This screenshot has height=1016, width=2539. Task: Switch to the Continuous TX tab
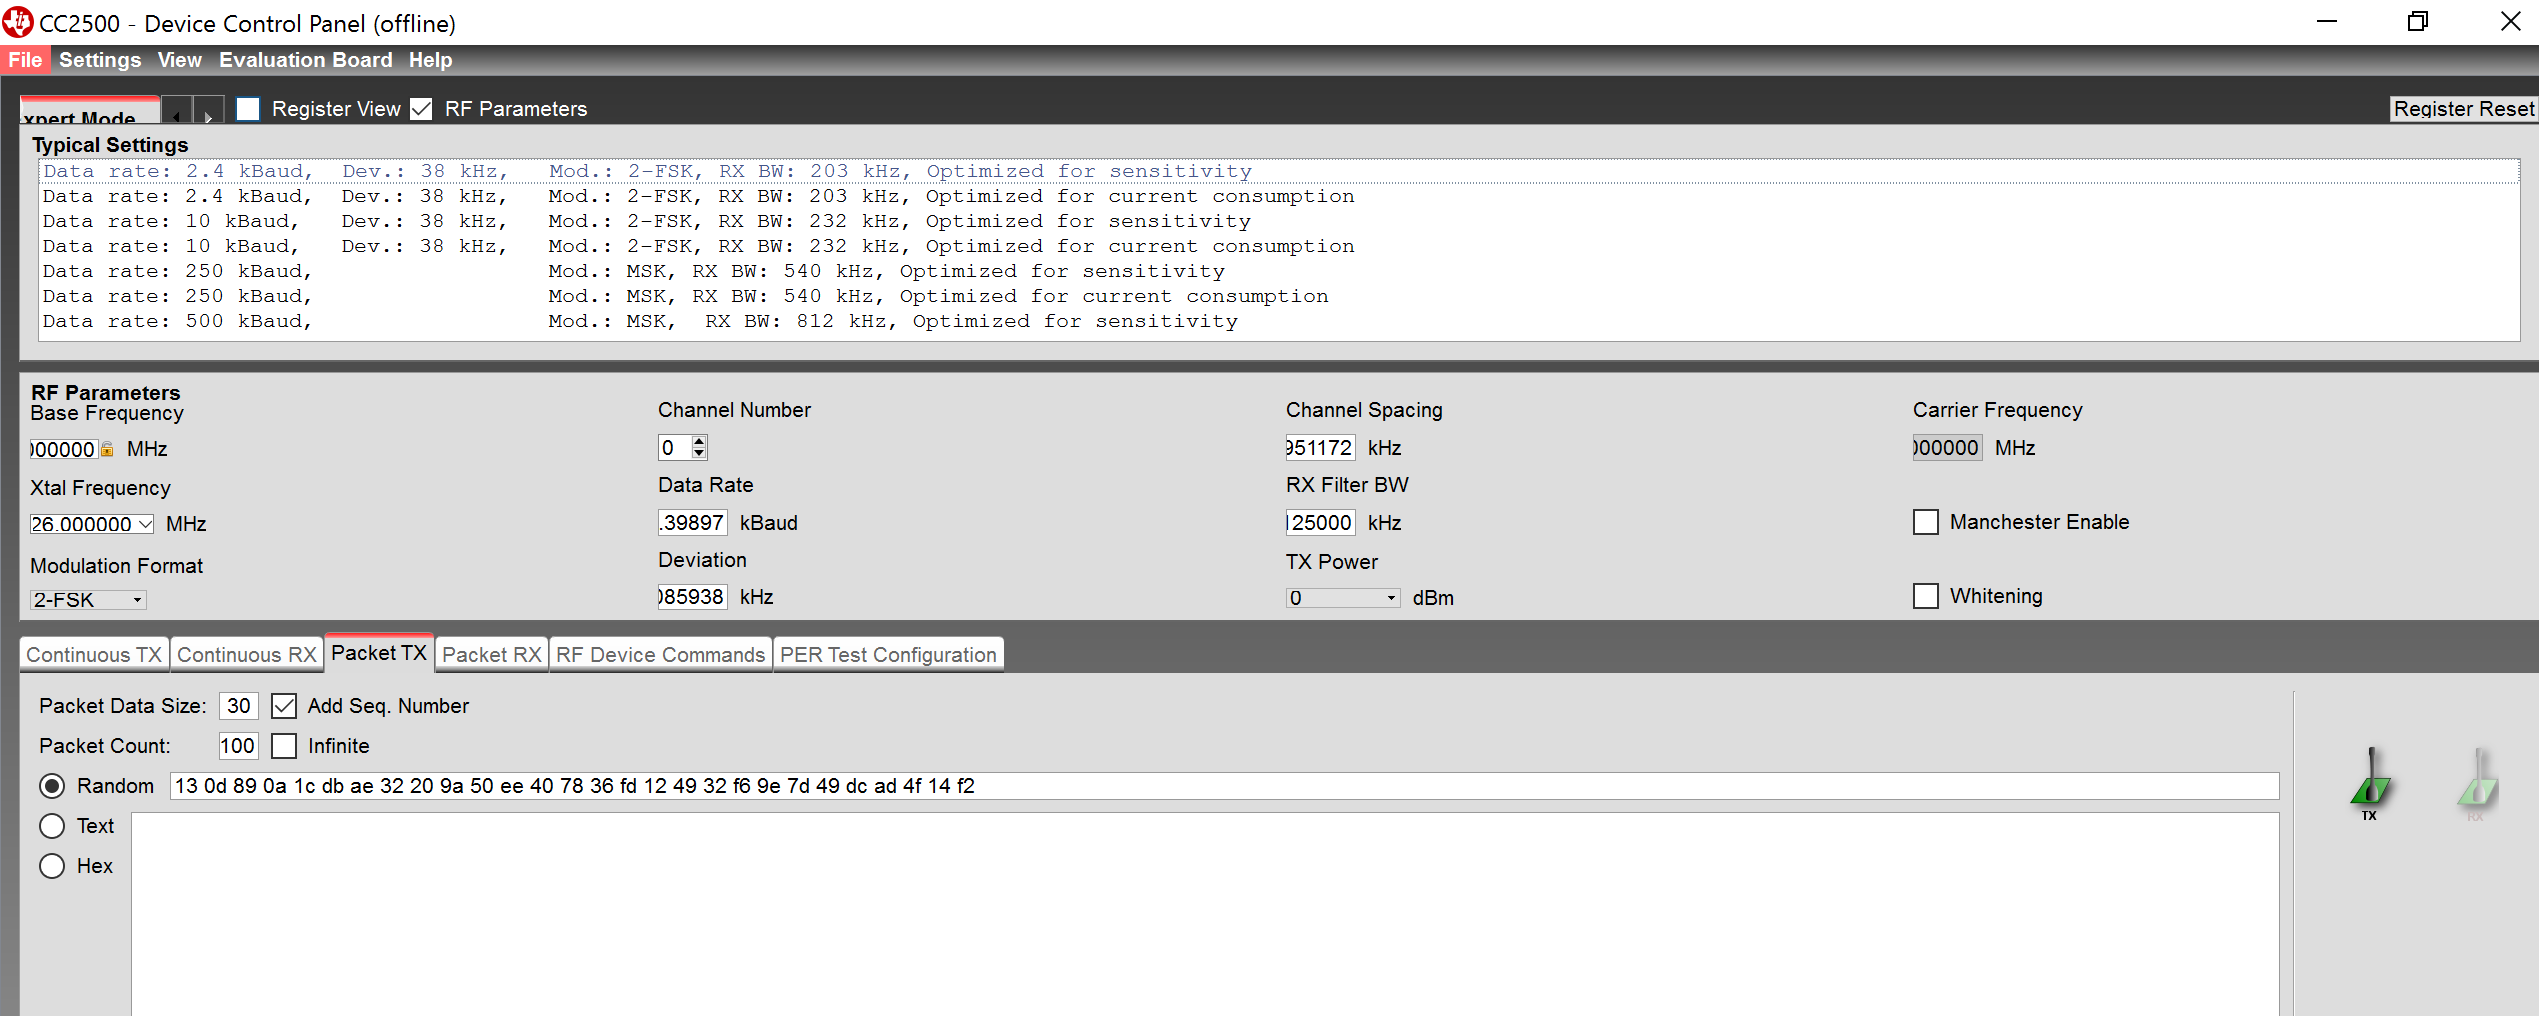click(94, 655)
